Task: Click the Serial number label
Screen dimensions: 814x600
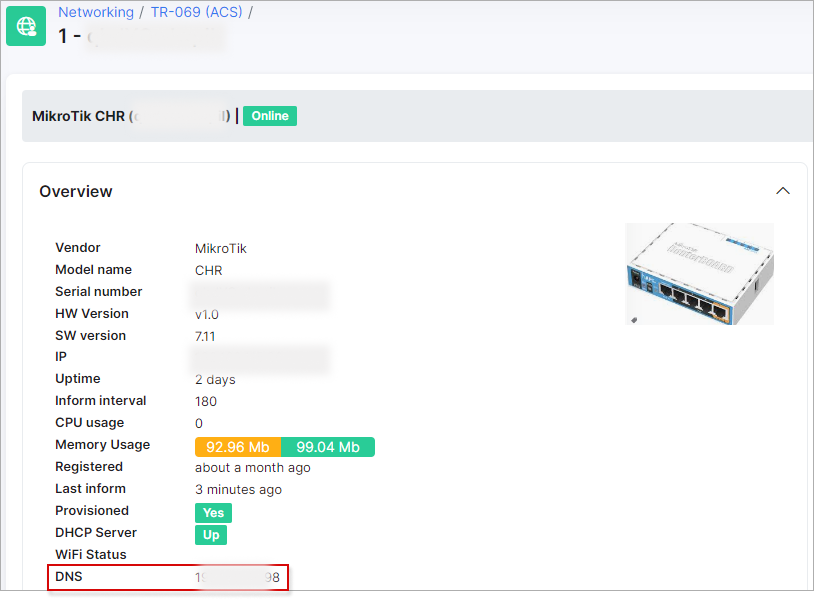Action: [x=99, y=292]
